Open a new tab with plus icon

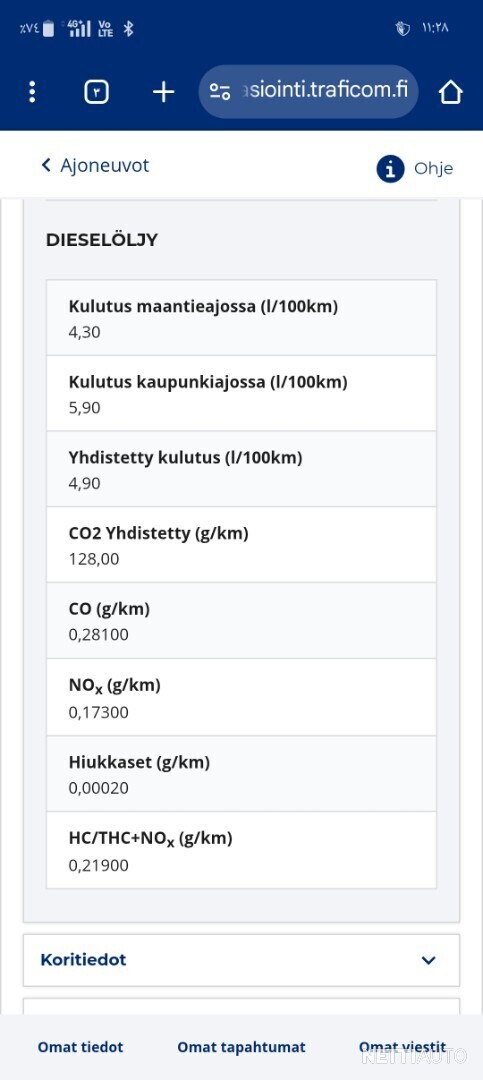tap(163, 92)
